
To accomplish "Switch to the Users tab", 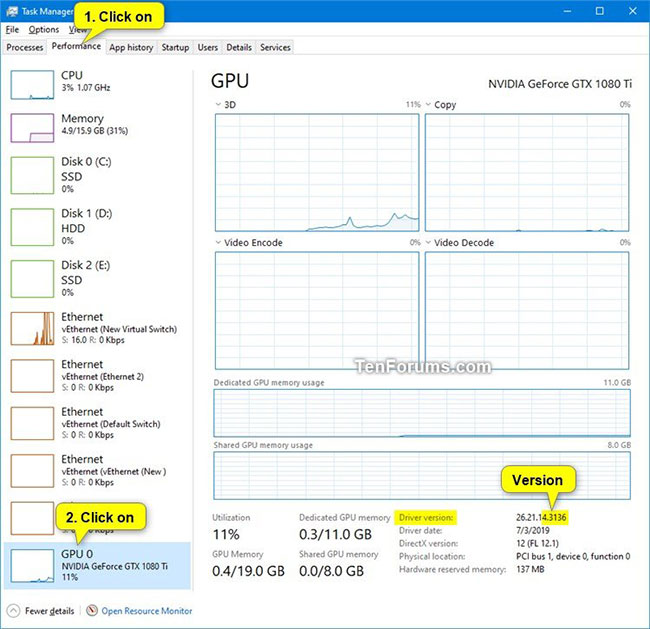I will 208,47.
